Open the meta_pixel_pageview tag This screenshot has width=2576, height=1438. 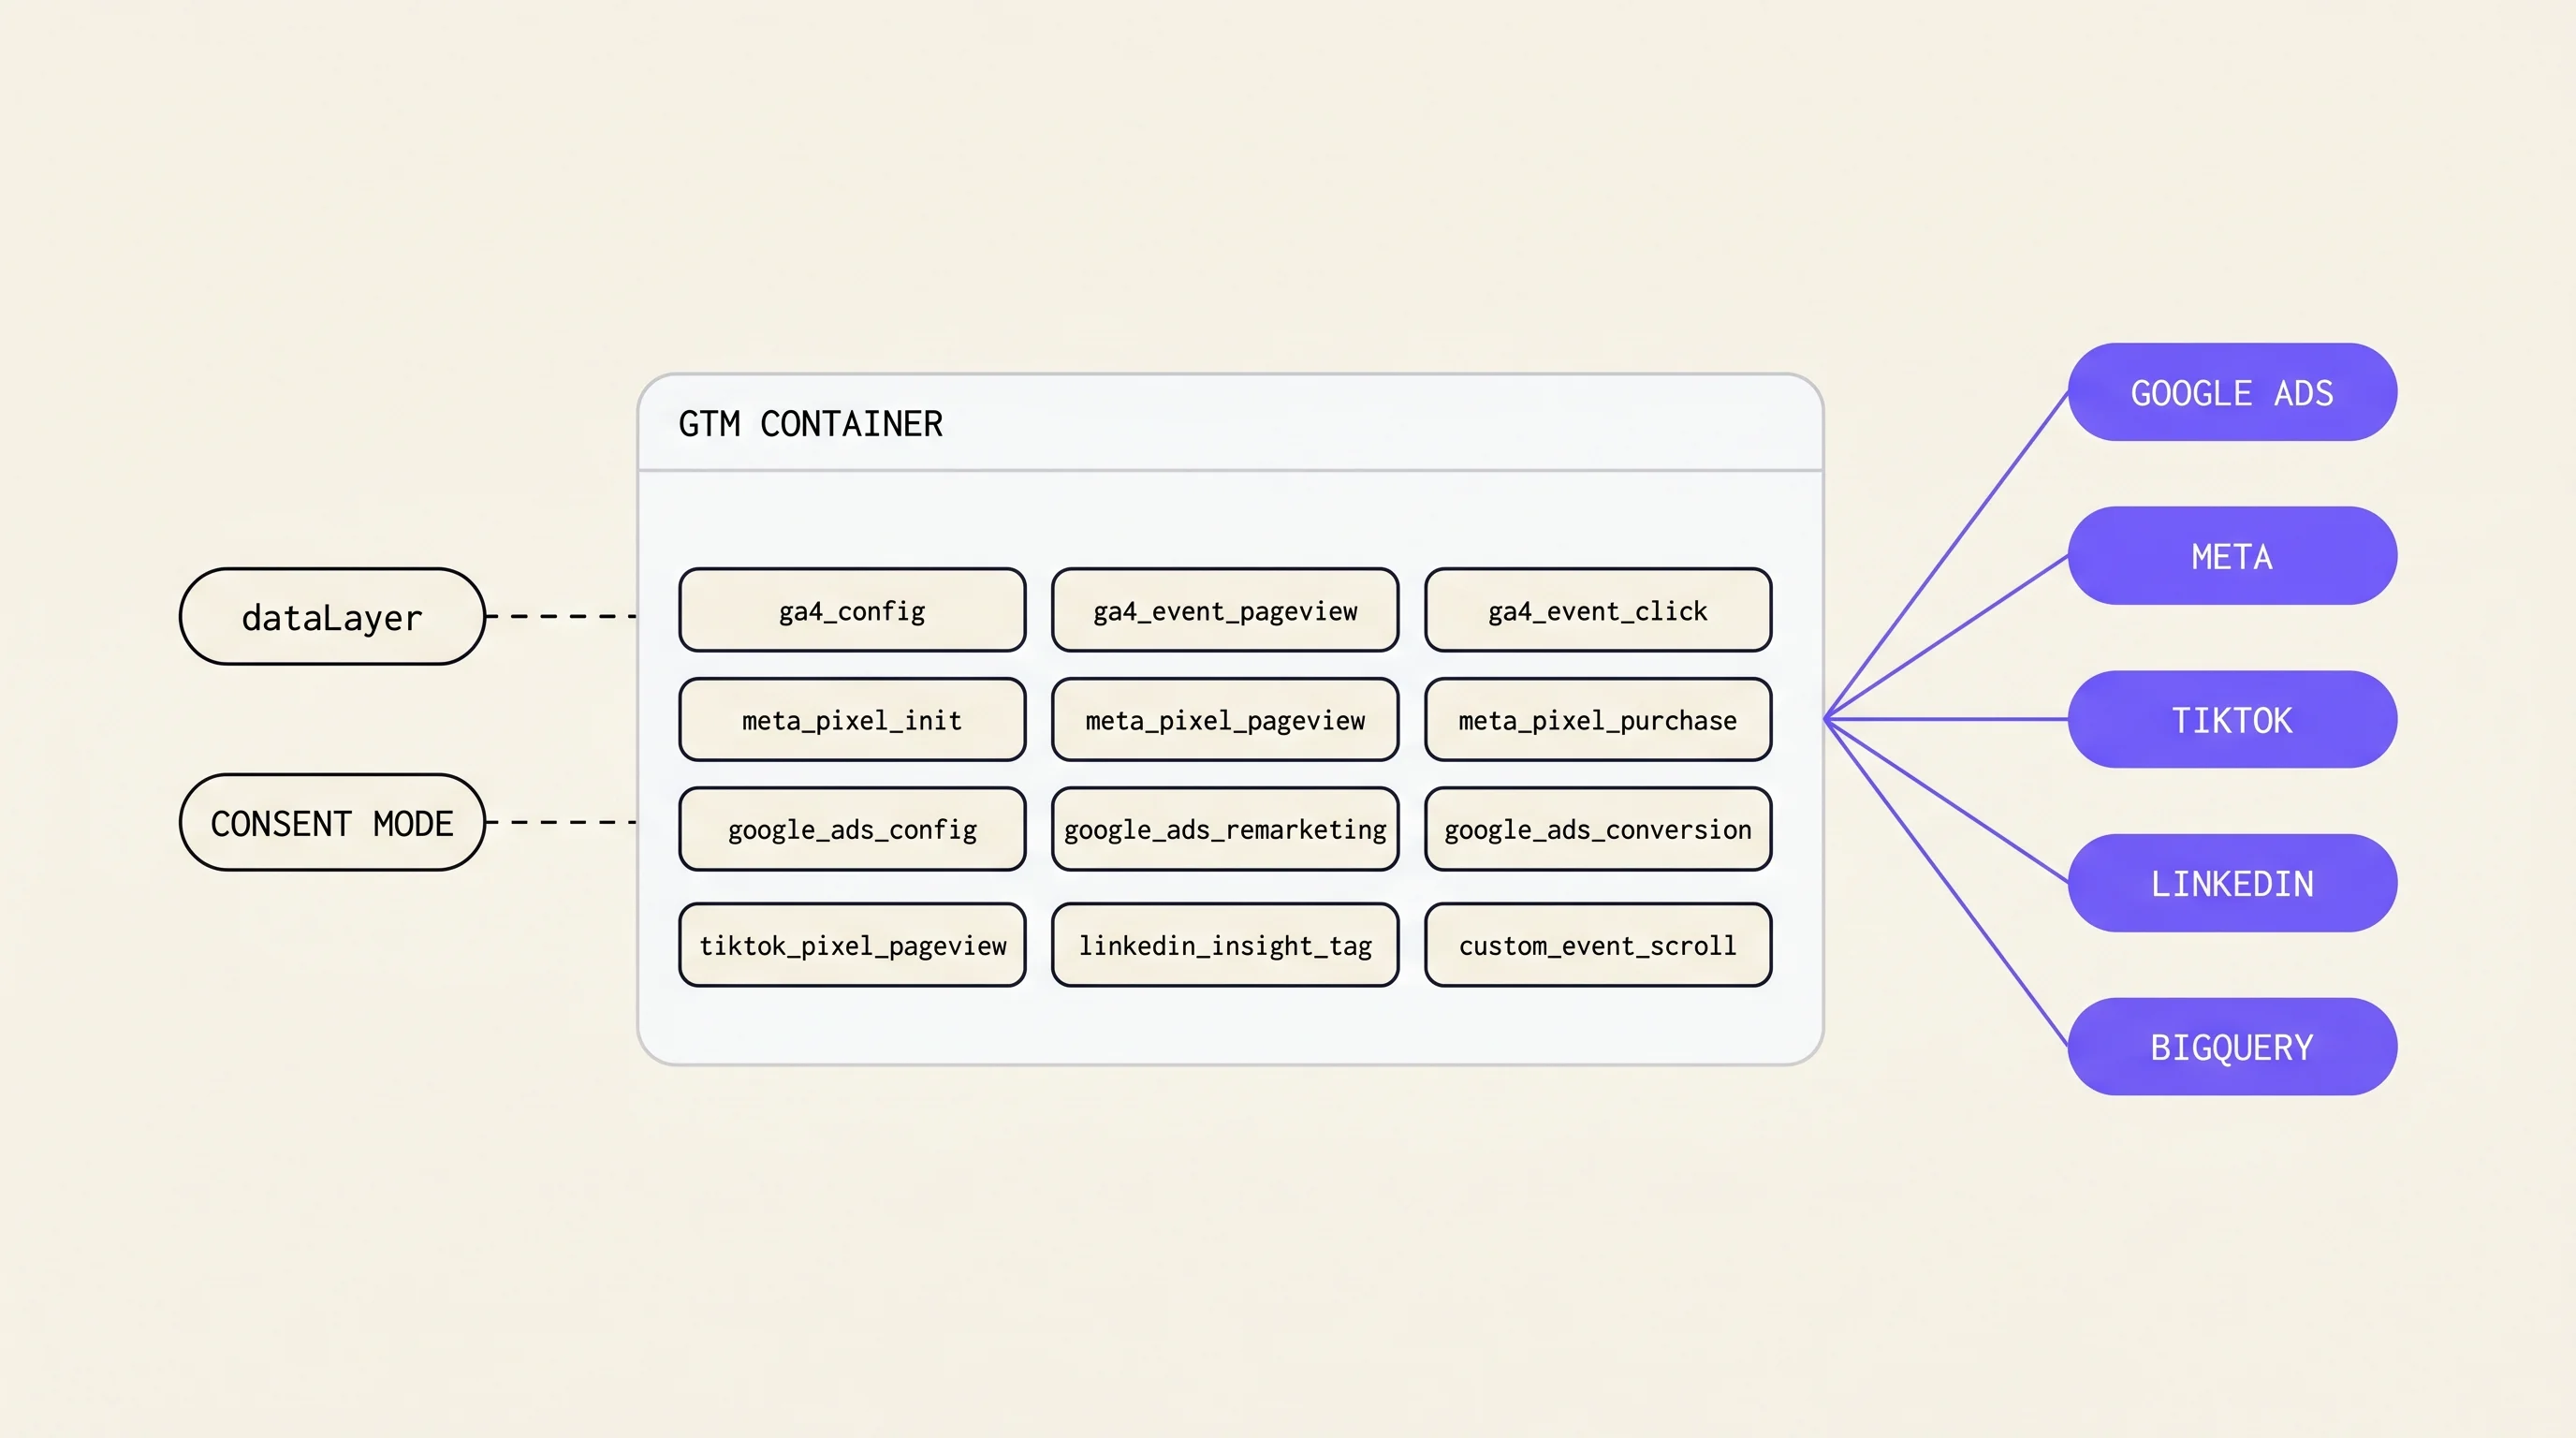point(1225,719)
